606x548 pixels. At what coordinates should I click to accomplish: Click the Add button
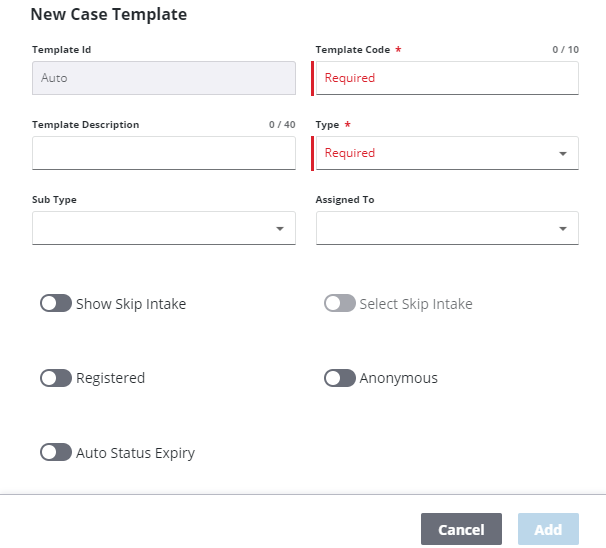click(x=548, y=529)
